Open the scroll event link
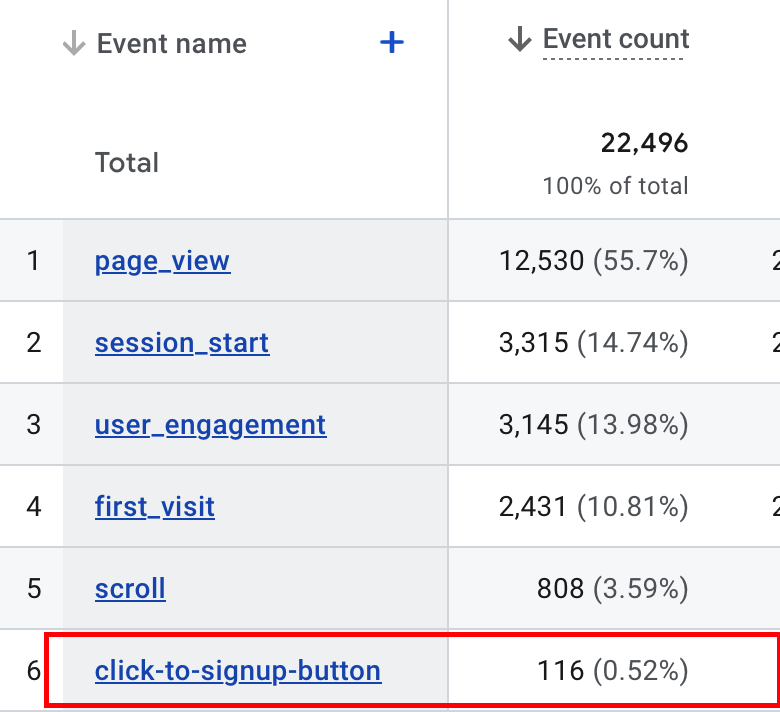The height and width of the screenshot is (712, 780). click(130, 588)
